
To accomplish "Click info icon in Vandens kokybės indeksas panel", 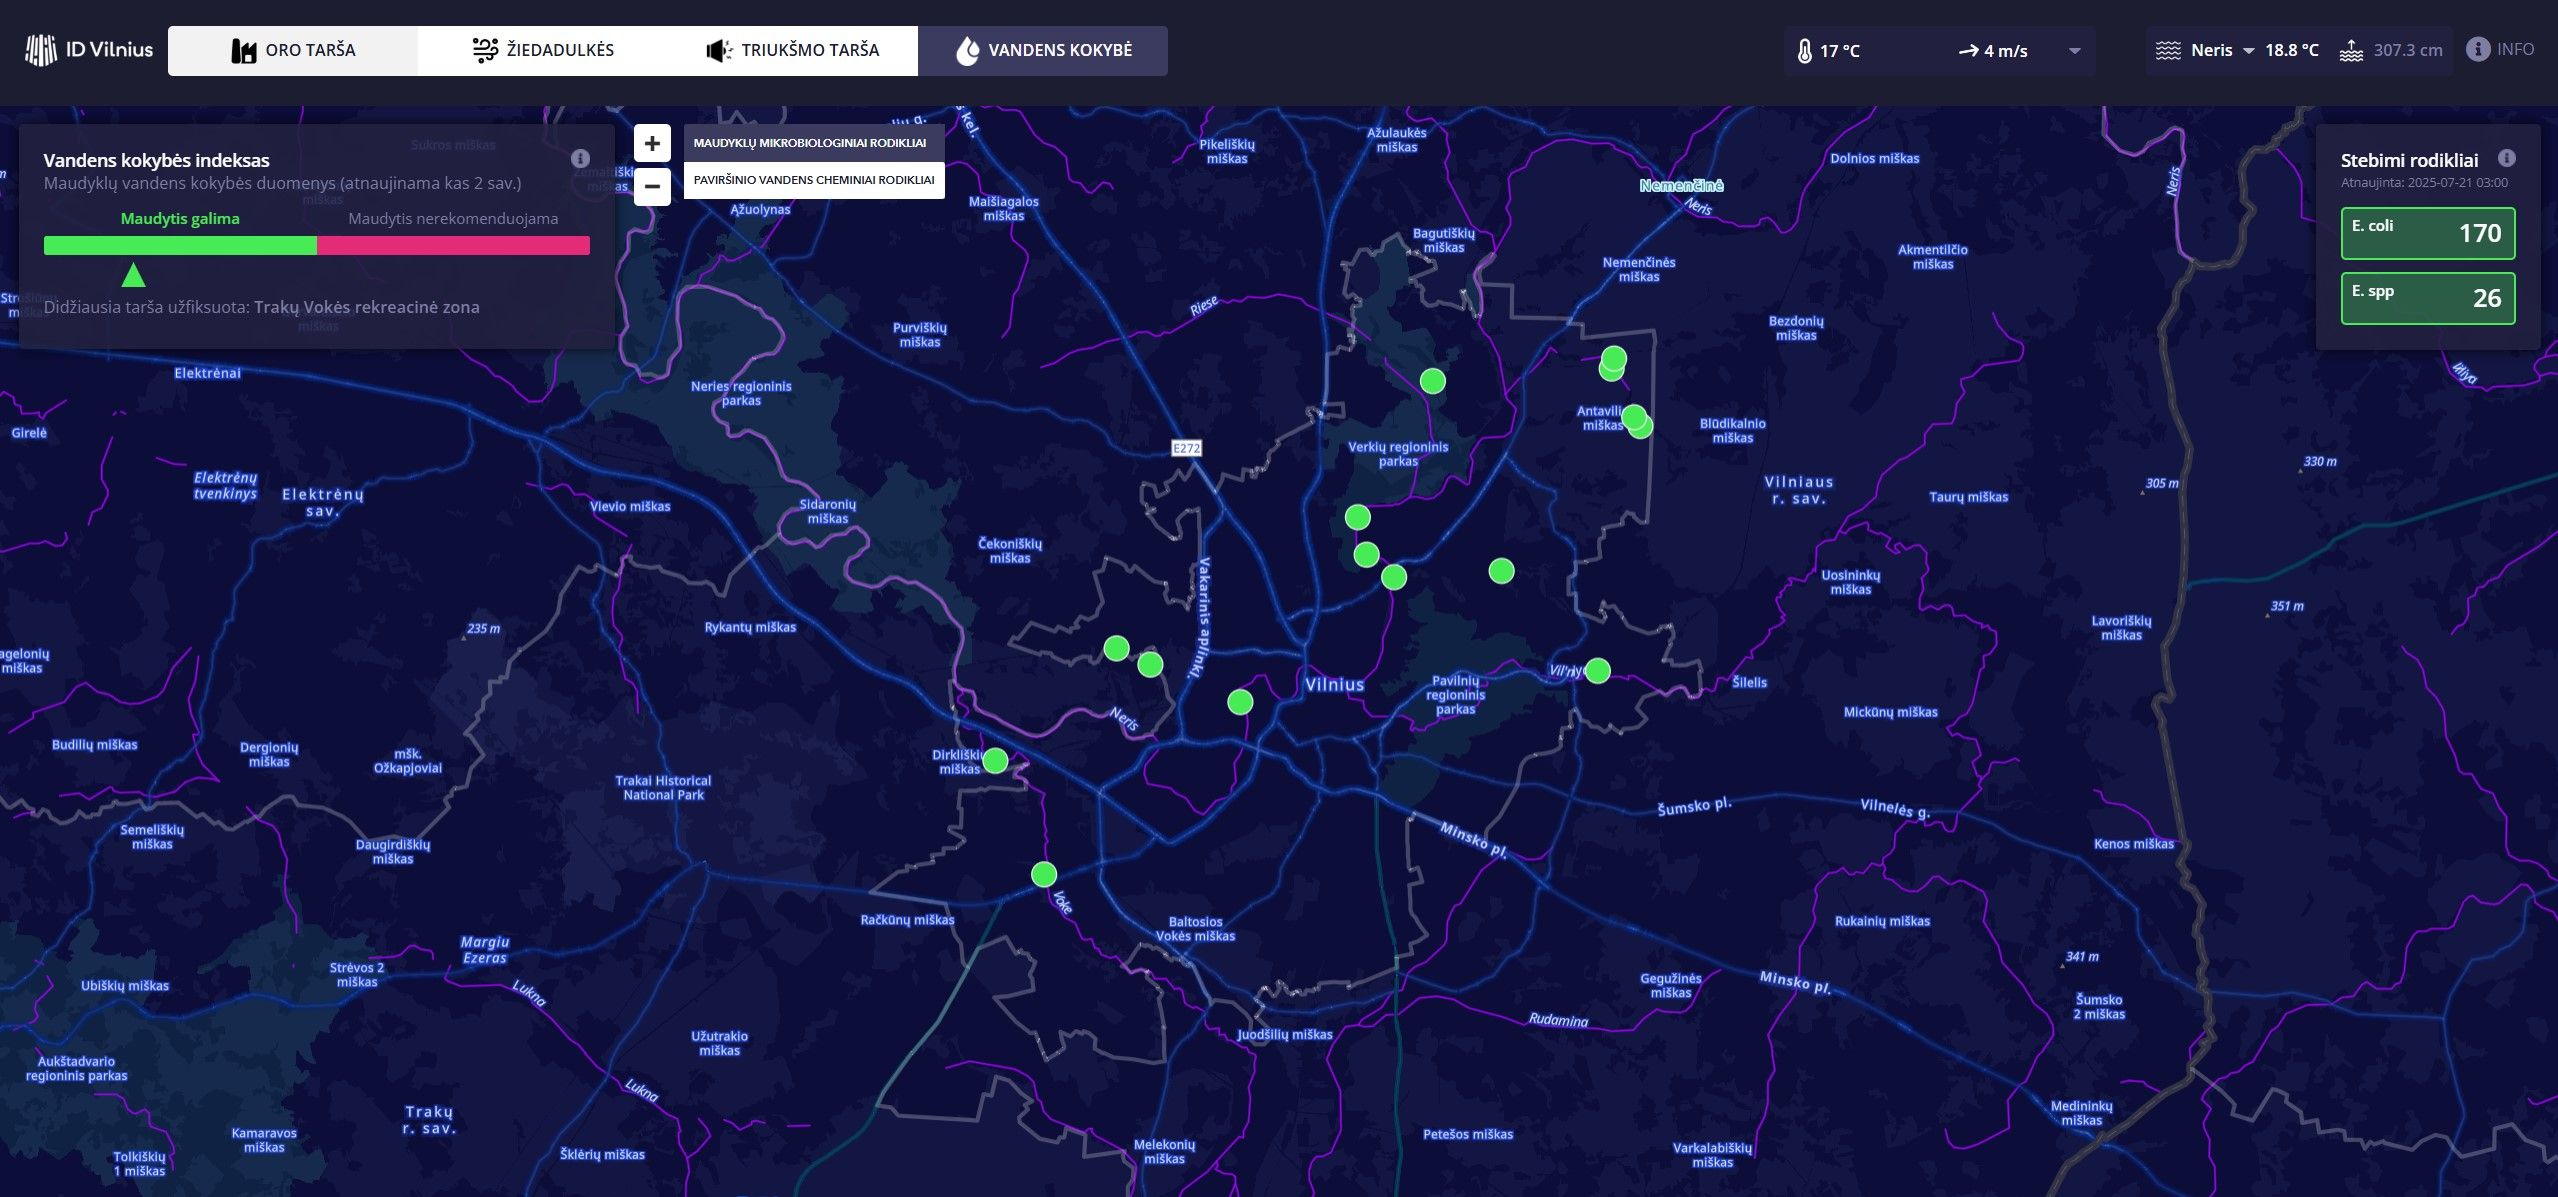I will click(x=580, y=159).
